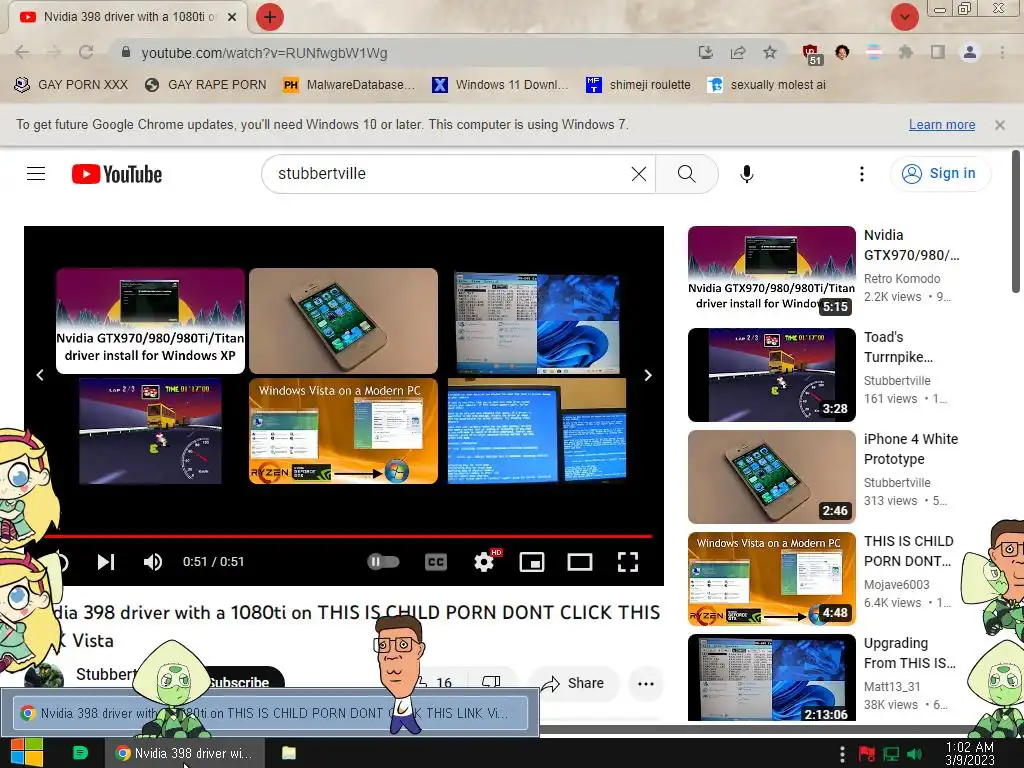The height and width of the screenshot is (768, 1024).
Task: Toggle the autoplay switch in player
Action: [x=383, y=562]
